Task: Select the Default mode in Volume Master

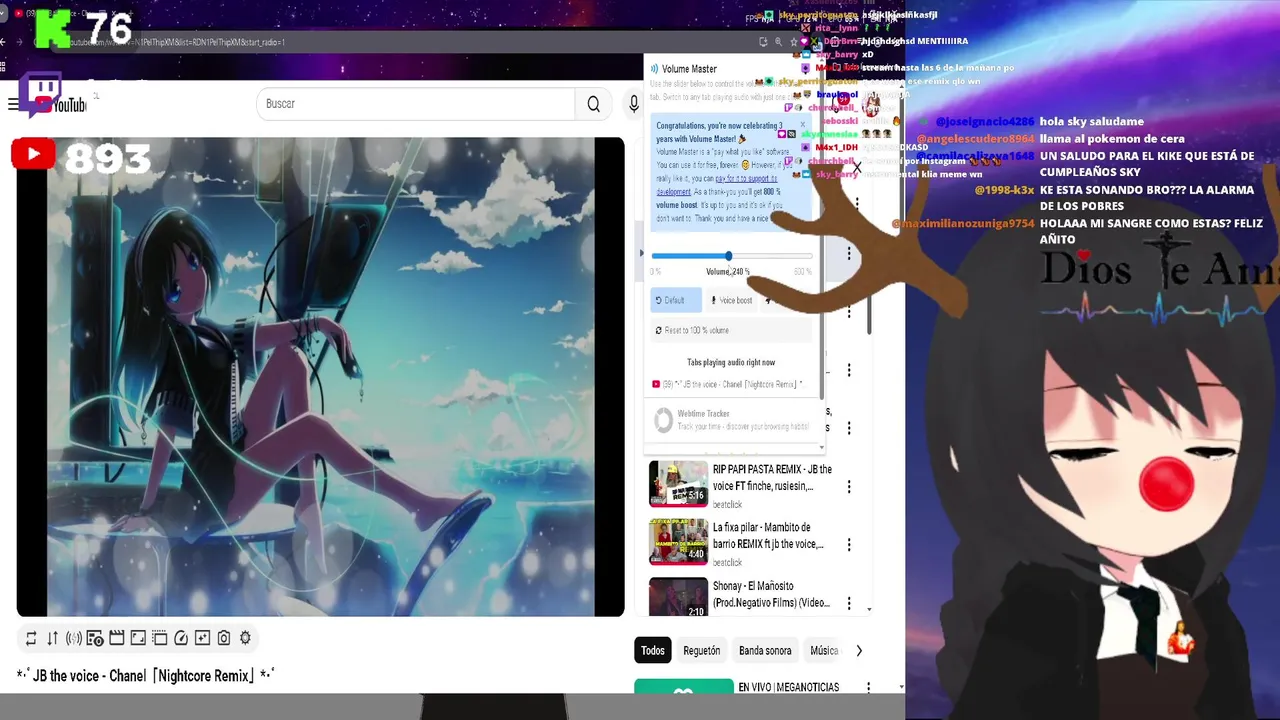Action: [675, 300]
